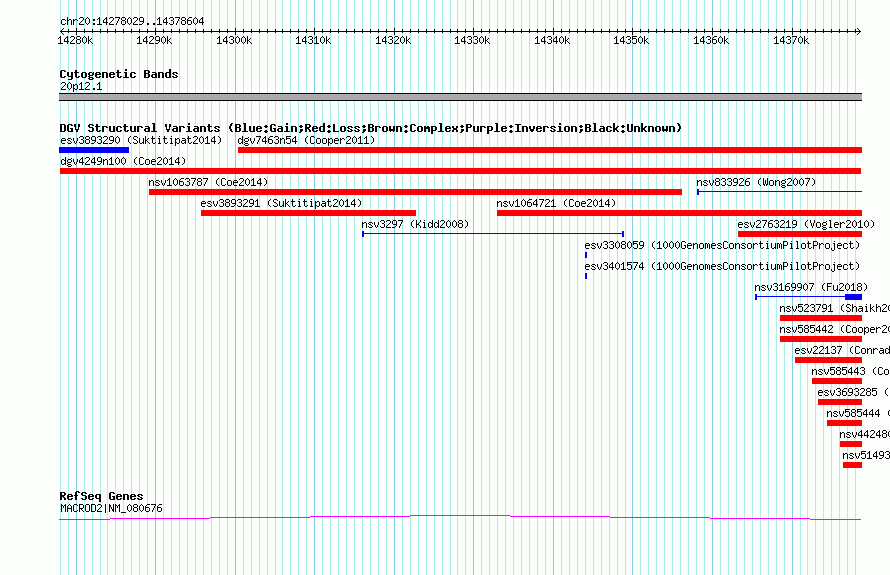The image size is (890, 575).
Task: Click the esv3893290 blue gain variant bar
Action: click(x=94, y=150)
